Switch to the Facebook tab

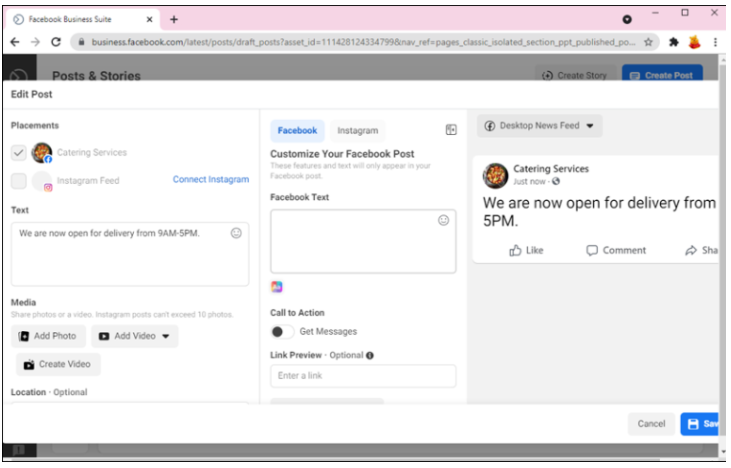(297, 131)
